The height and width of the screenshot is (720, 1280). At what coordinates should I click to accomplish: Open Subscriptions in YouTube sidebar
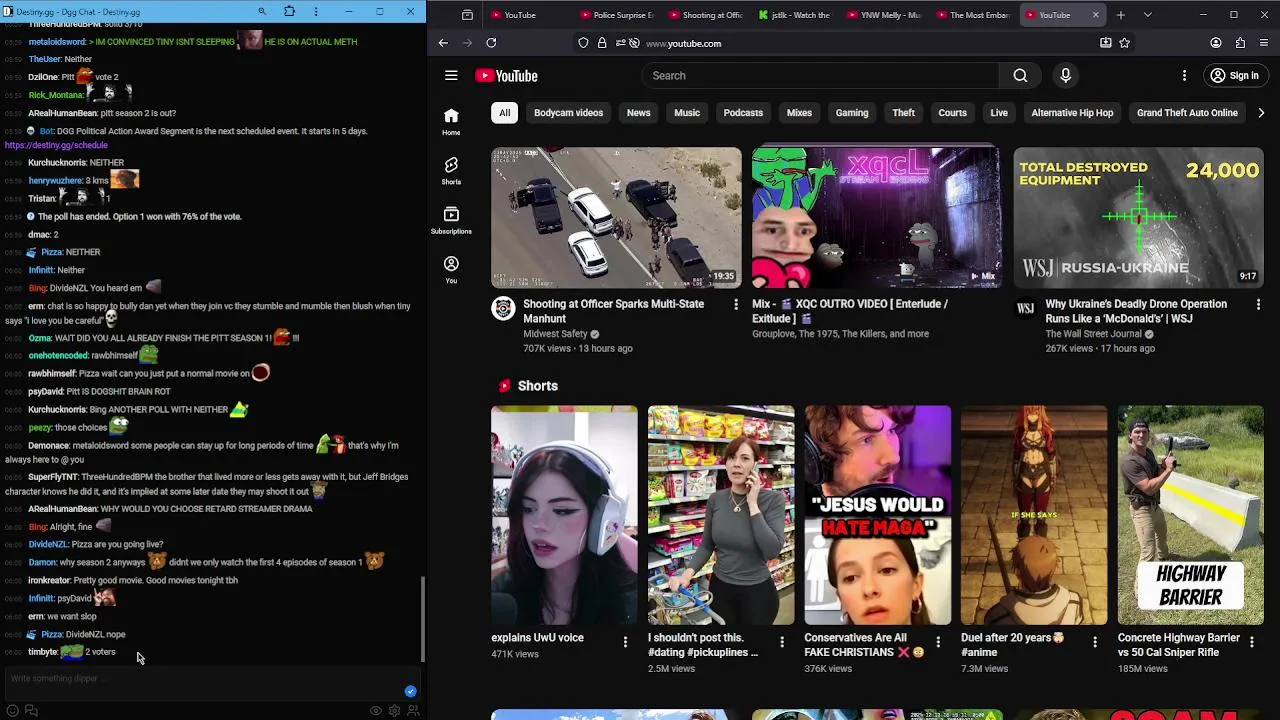(451, 220)
